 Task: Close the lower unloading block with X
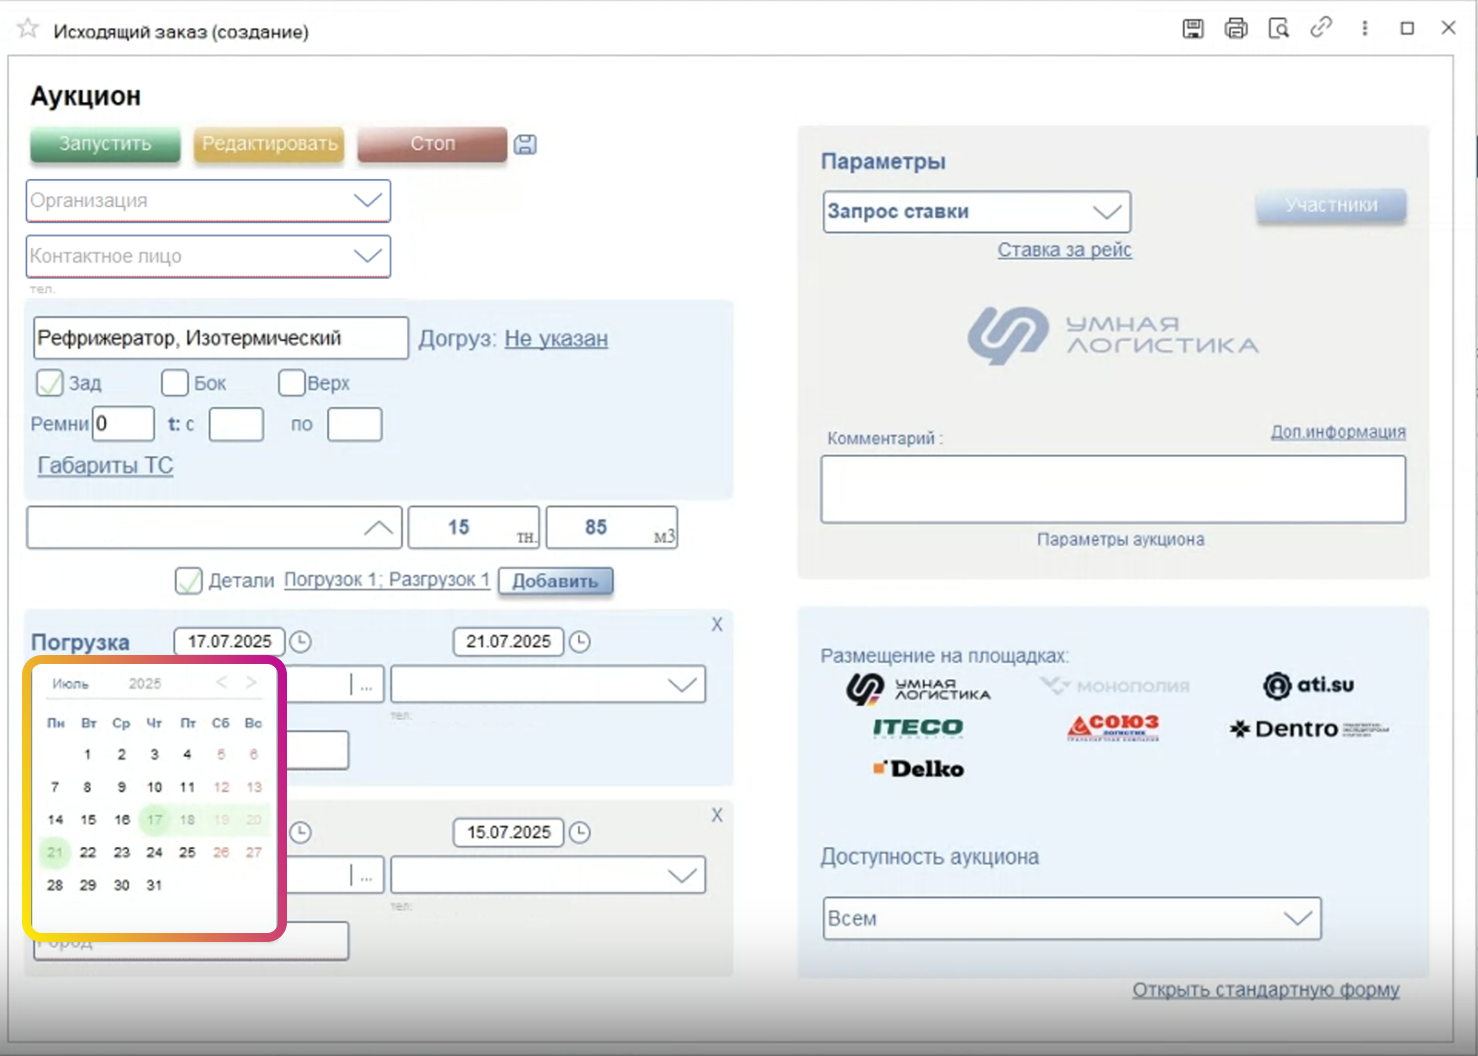717,815
